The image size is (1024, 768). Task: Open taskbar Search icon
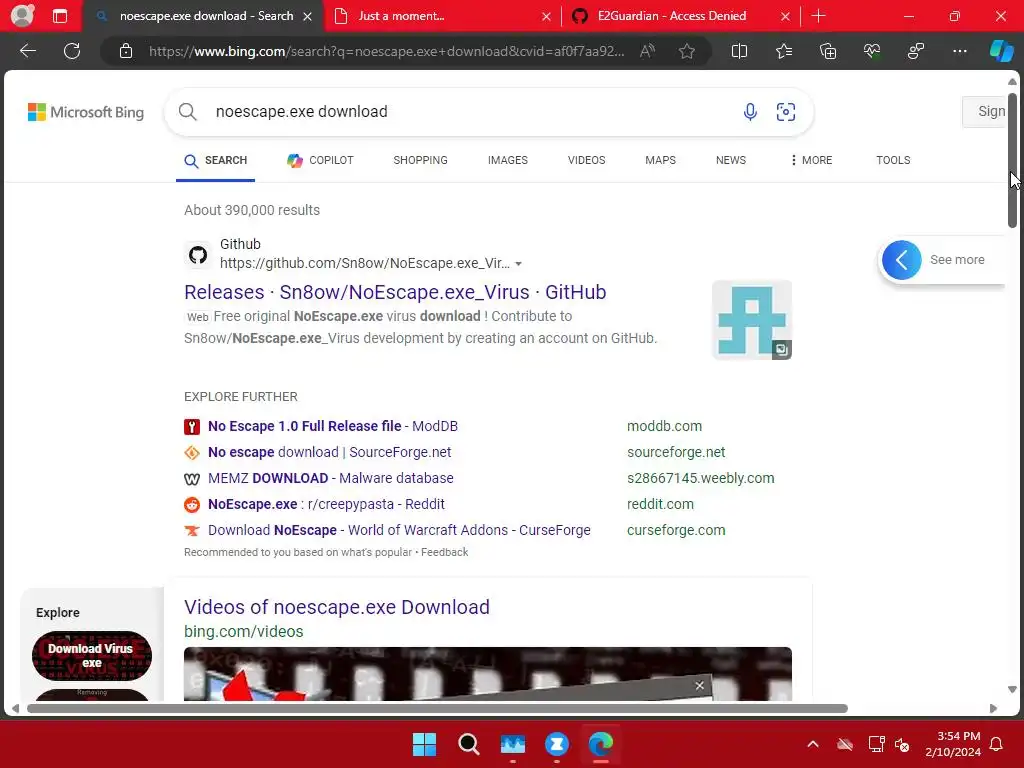[x=469, y=744]
